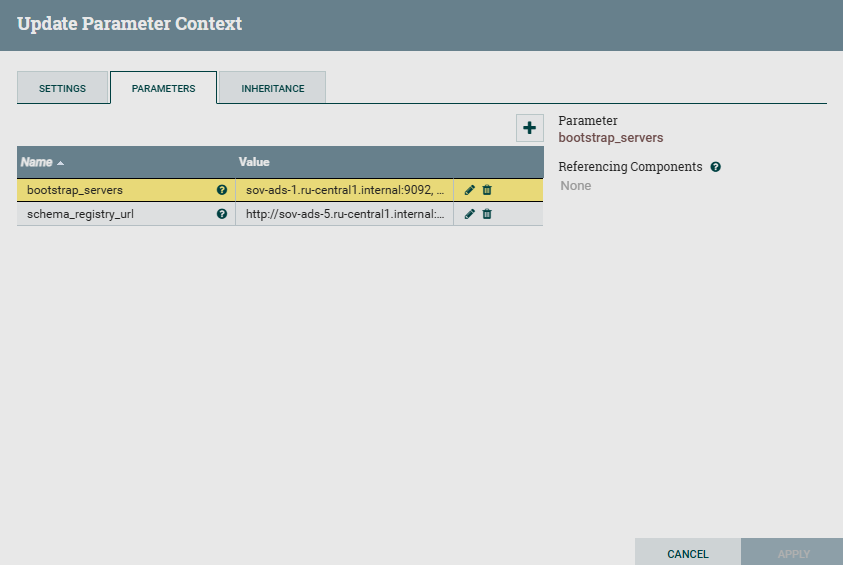Show bootstrap_servers description help icon
843x565 pixels.
(x=222, y=190)
